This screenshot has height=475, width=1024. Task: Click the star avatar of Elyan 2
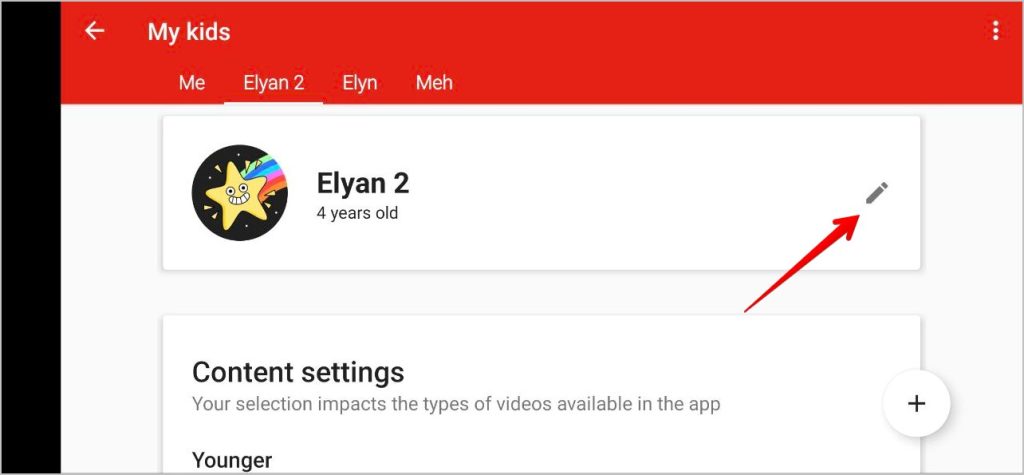pos(239,193)
